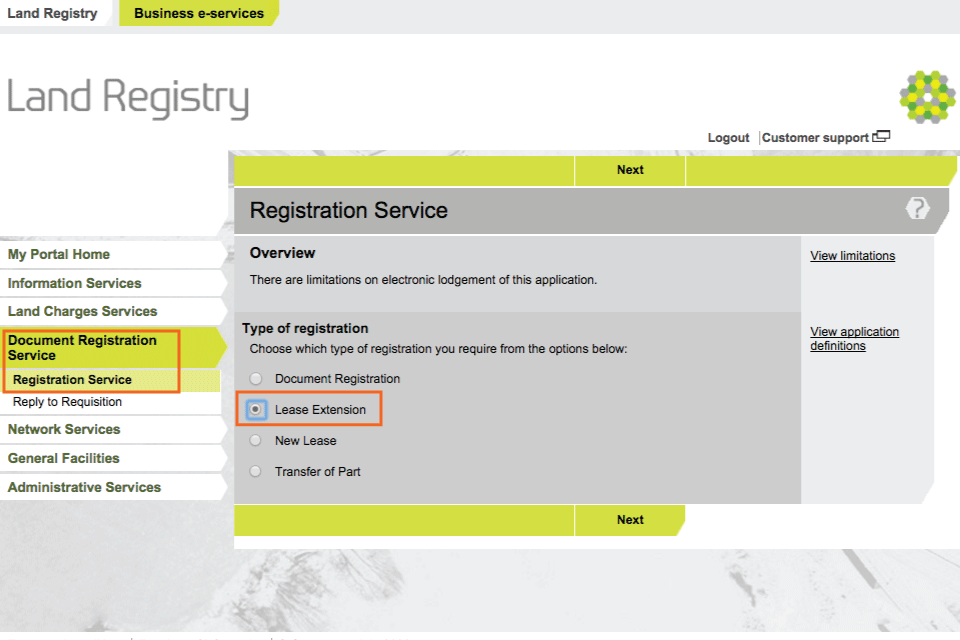Select Transfer of Part radio button
Viewport: 960px width, 640px height.
(x=256, y=472)
